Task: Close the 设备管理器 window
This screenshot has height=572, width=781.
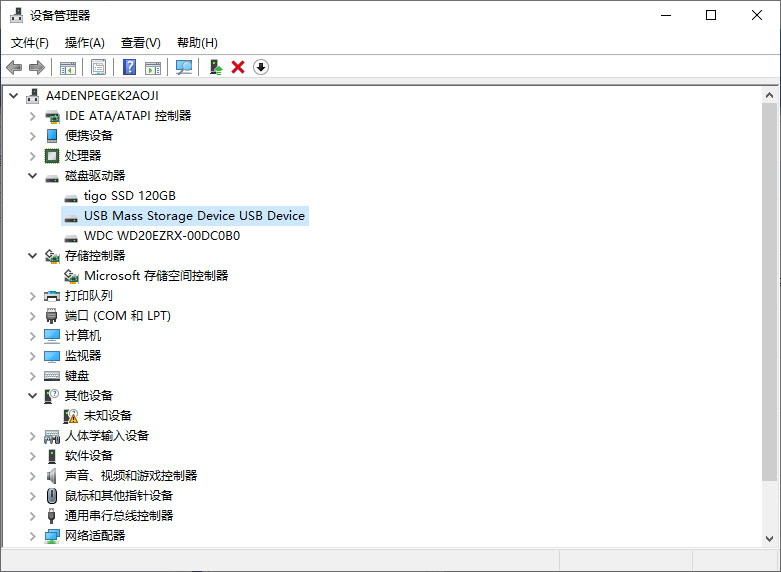Action: tap(757, 15)
